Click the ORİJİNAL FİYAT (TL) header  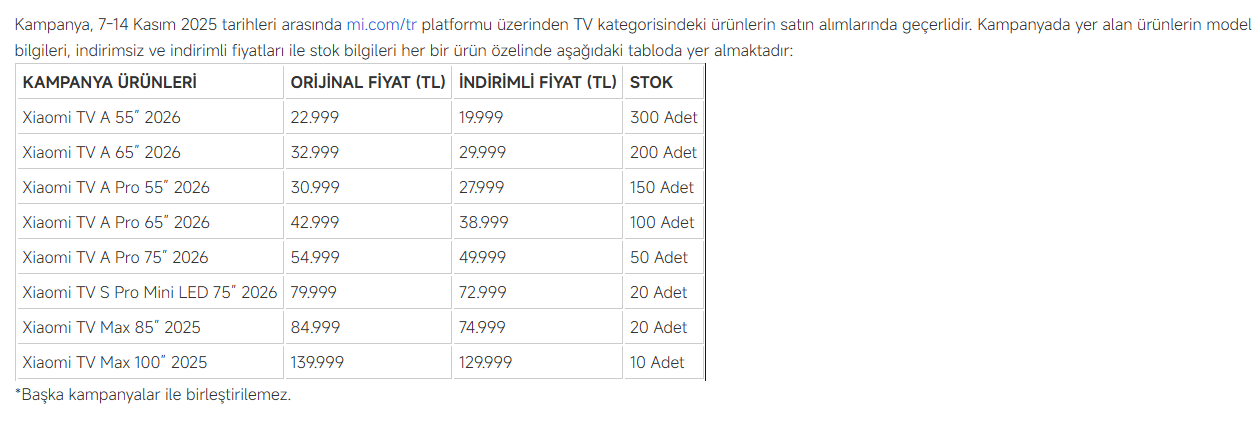pyautogui.click(x=367, y=82)
